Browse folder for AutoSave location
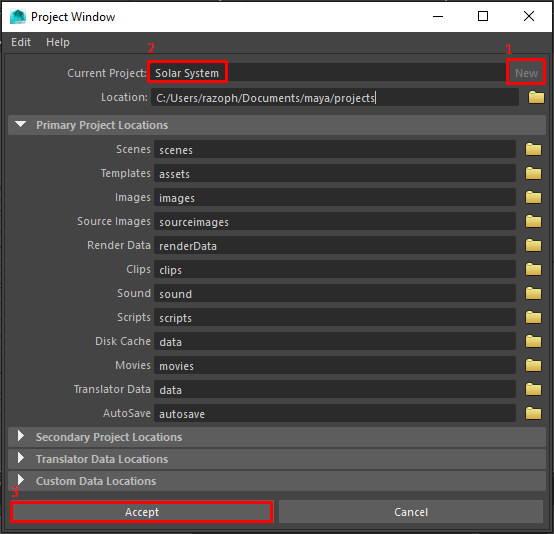Screen dimensions: 554x534 (533, 413)
